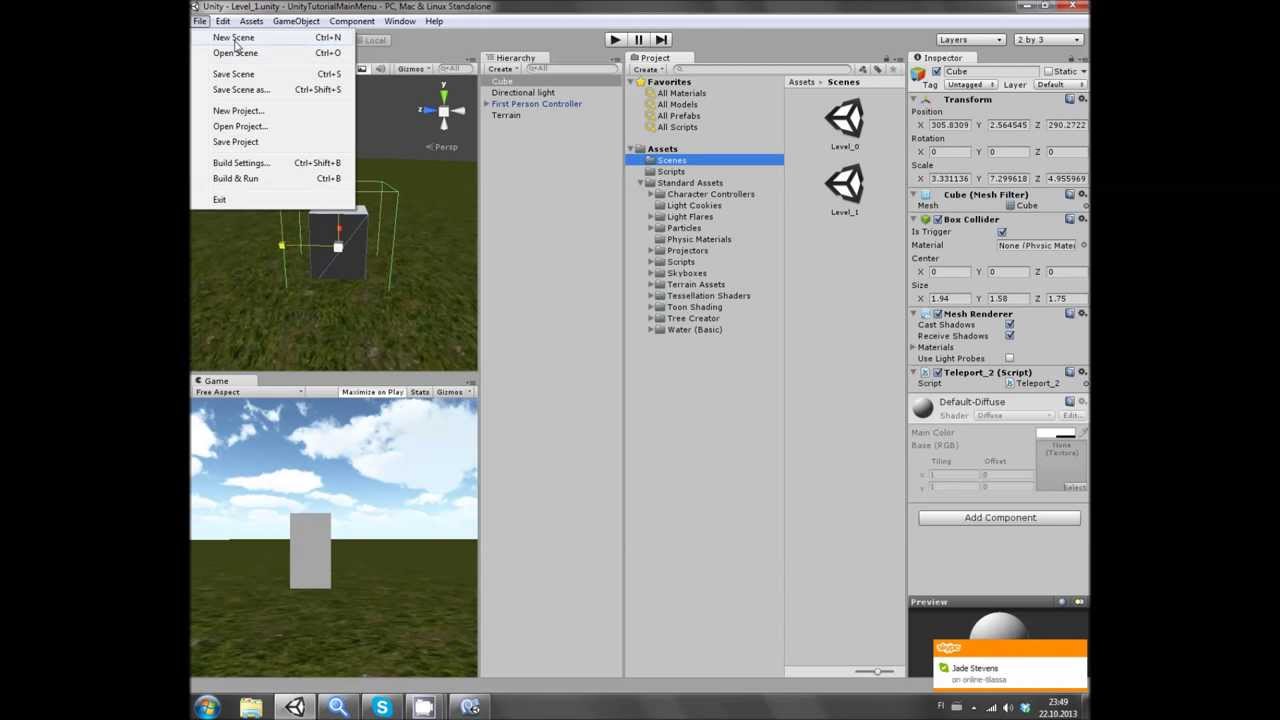Open the Free Aspect dropdown in Game view
Image resolution: width=1280 pixels, height=720 pixels.
click(248, 392)
